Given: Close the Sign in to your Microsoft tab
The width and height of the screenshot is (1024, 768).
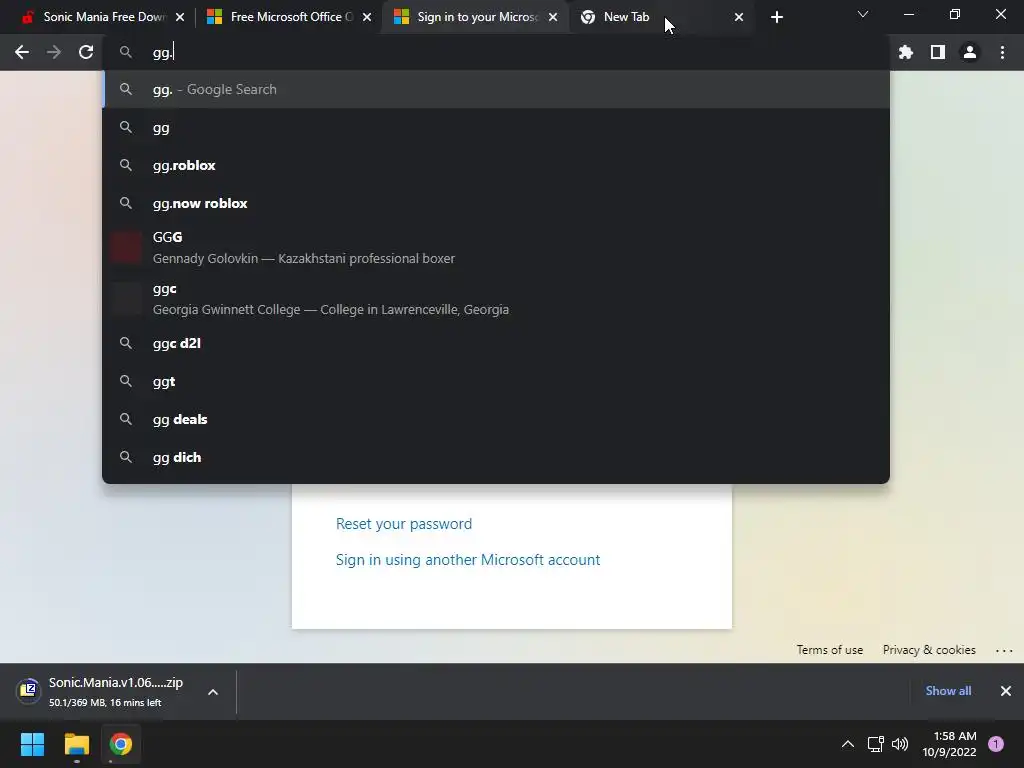Looking at the screenshot, I should [553, 17].
